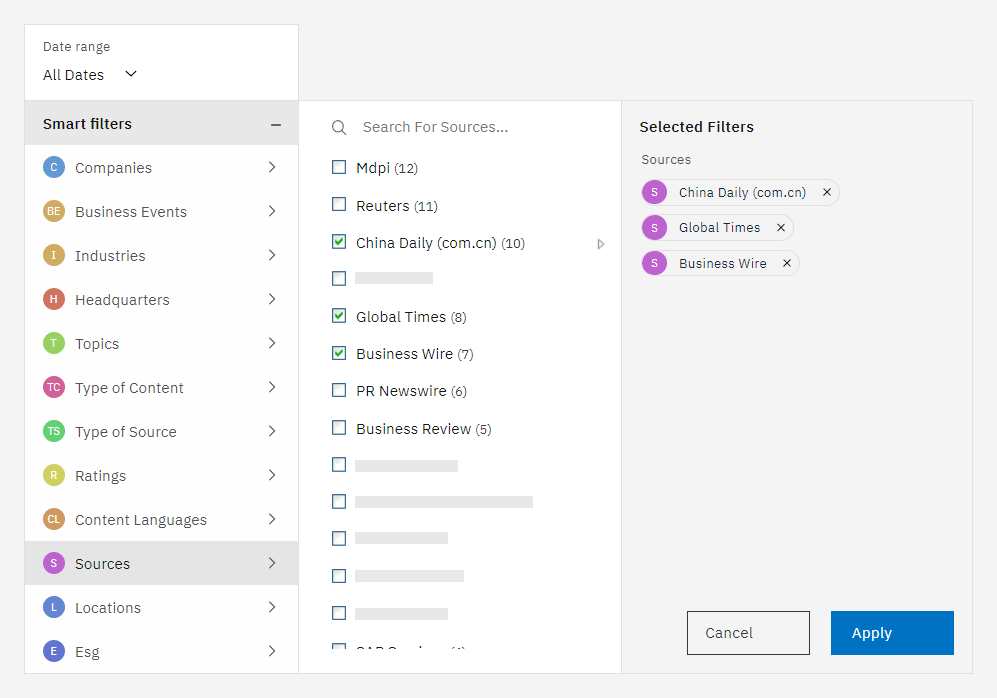Image resolution: width=997 pixels, height=698 pixels.
Task: Click the Locations 'L' circle icon
Action: click(x=54, y=607)
